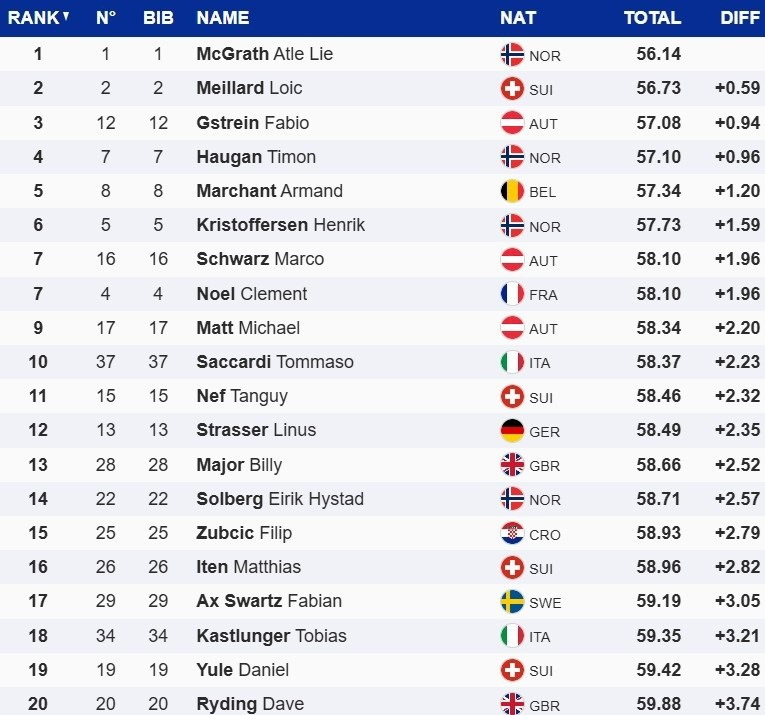Sort by the NAME column header
The height and width of the screenshot is (715, 765).
(x=223, y=18)
